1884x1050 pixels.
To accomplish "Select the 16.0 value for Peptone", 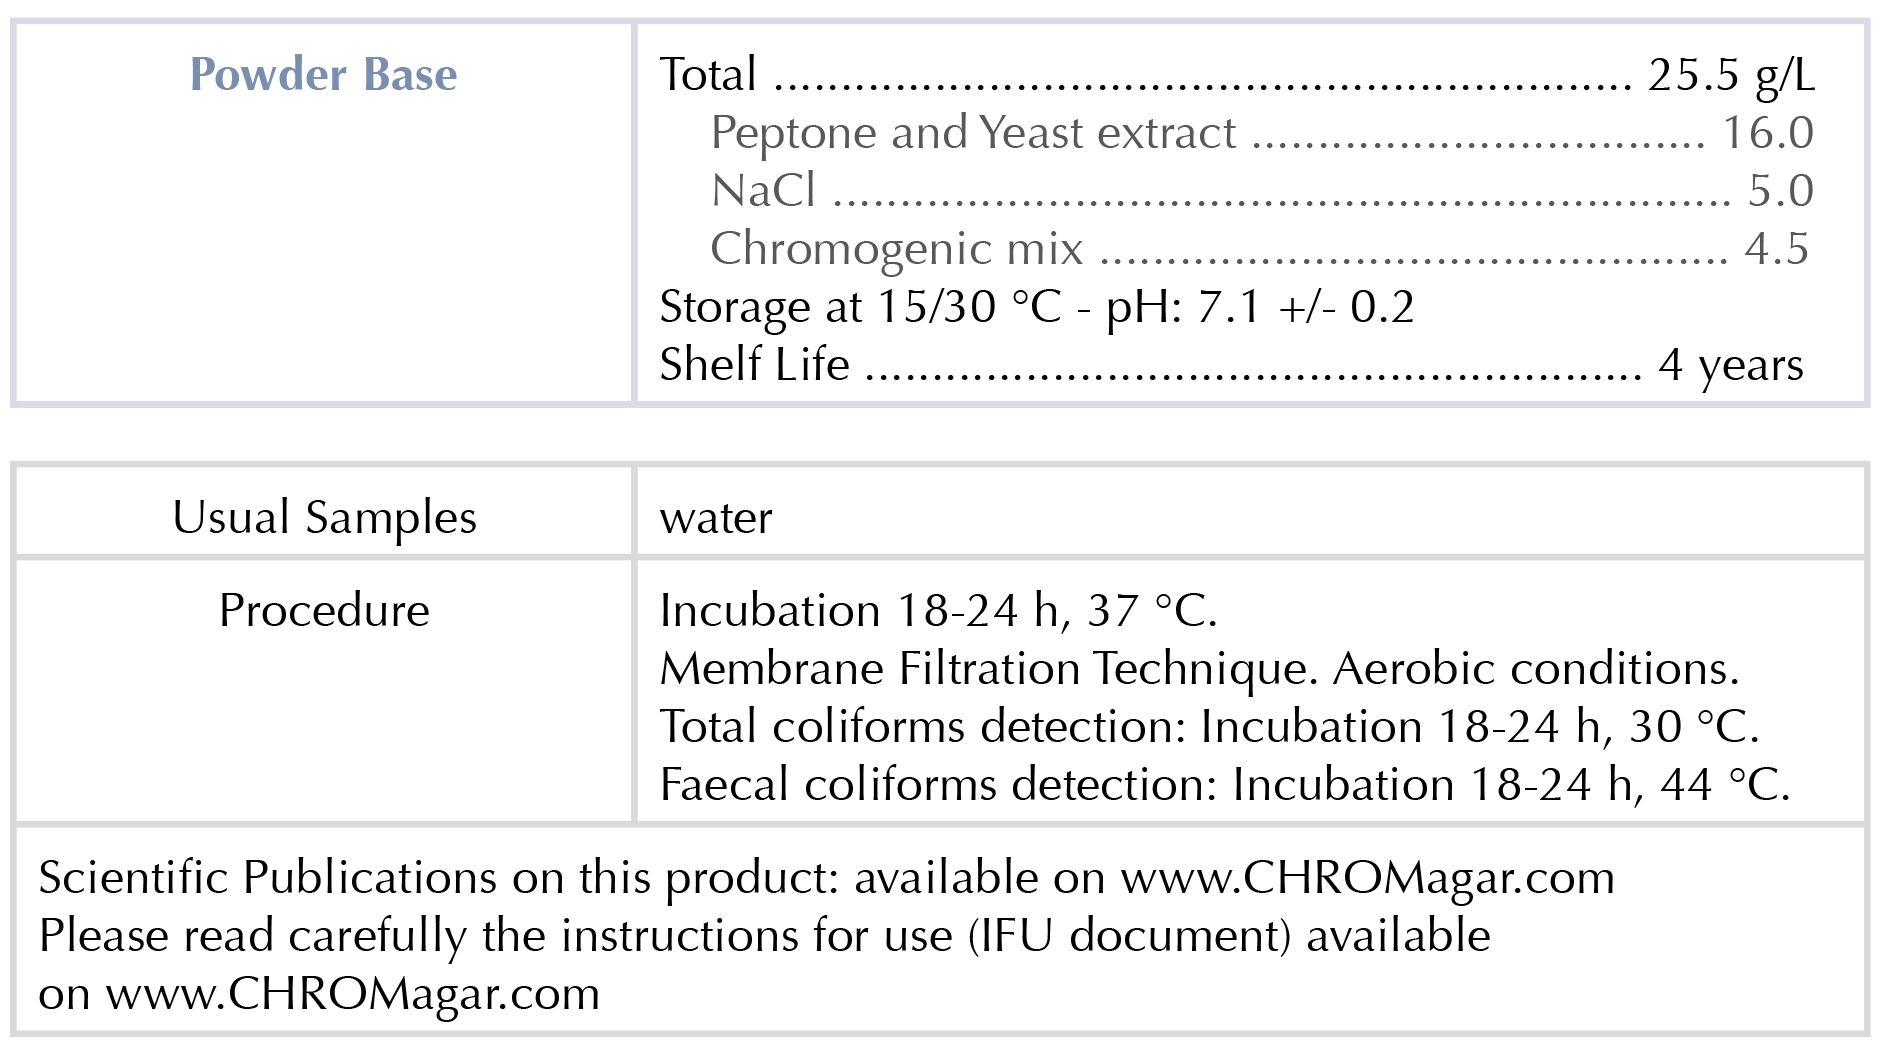I will pos(1767,133).
